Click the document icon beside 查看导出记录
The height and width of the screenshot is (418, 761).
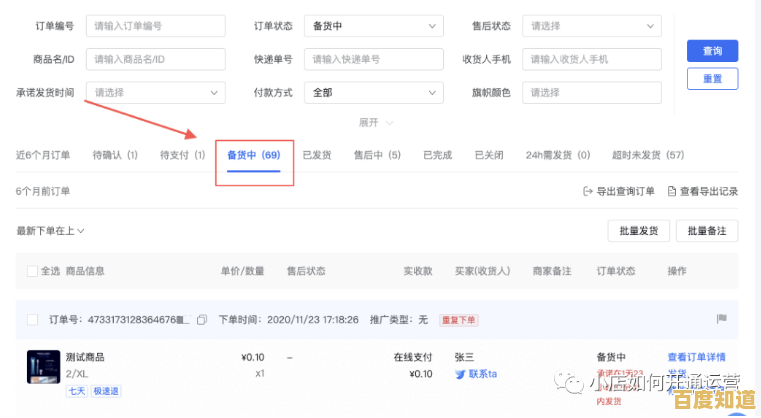(672, 191)
